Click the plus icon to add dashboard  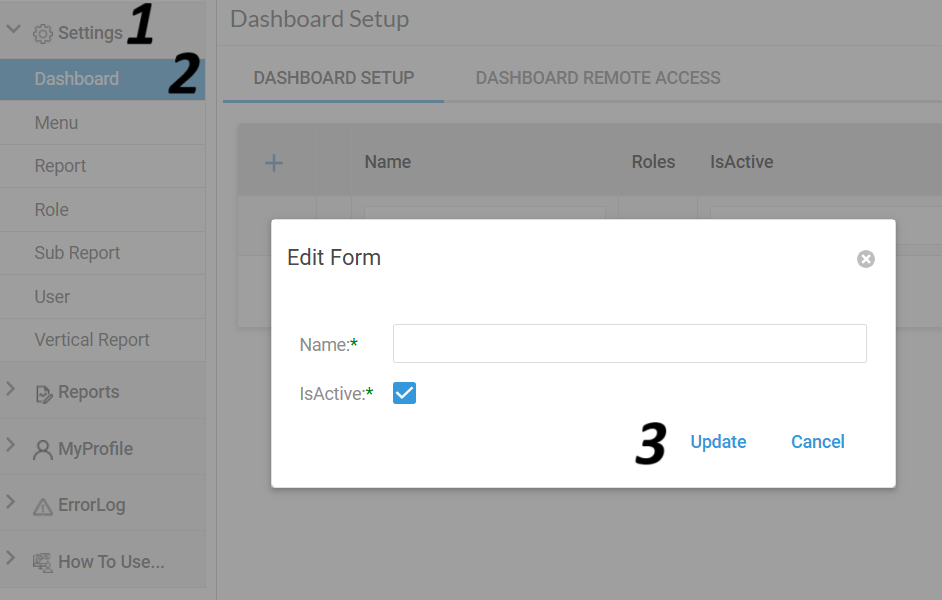[274, 163]
